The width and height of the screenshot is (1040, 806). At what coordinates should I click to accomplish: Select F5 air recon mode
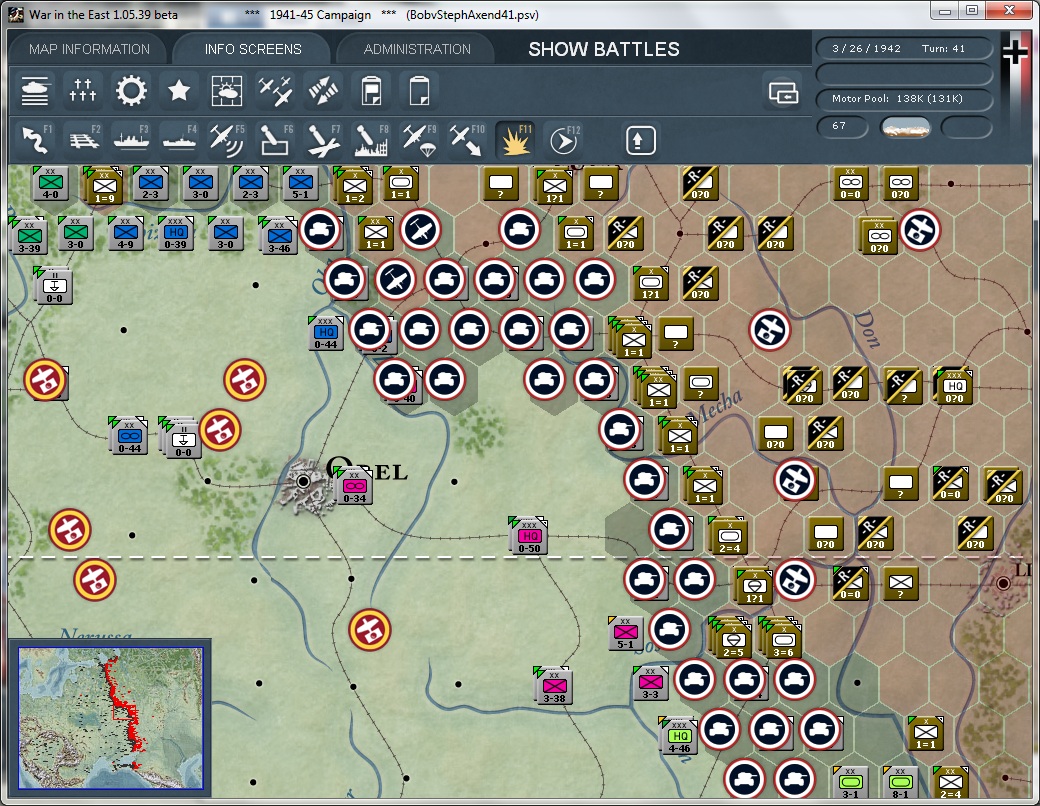pos(226,139)
